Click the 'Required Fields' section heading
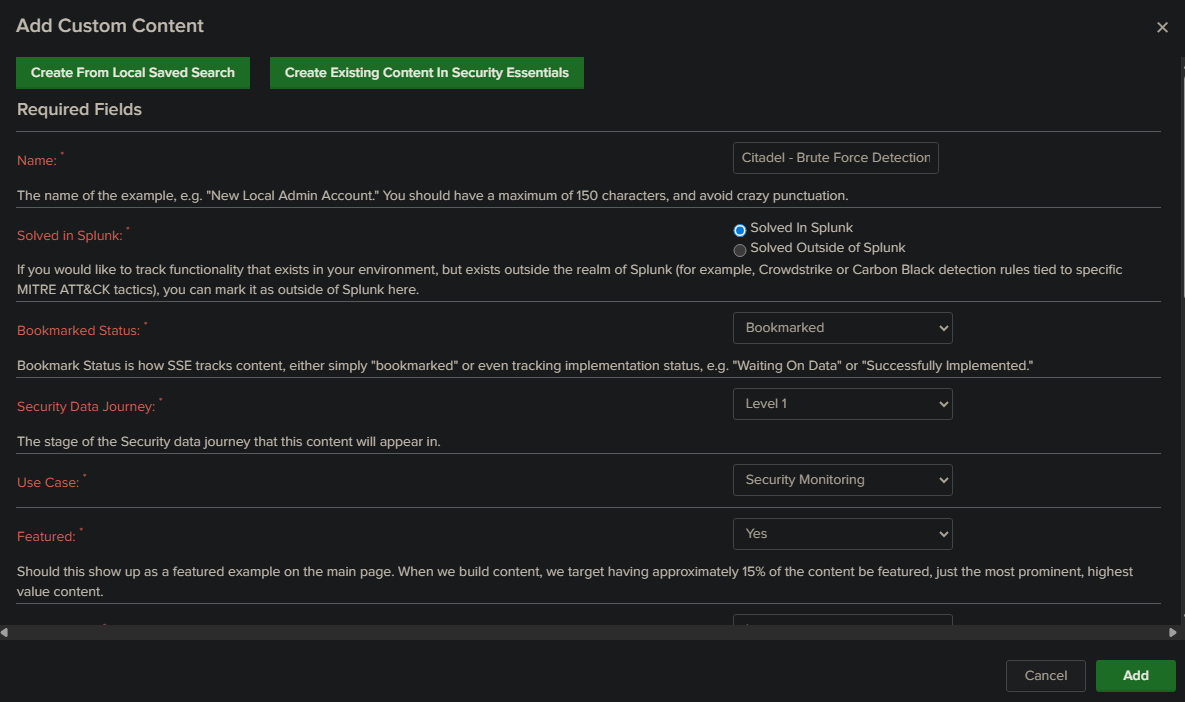 coord(79,109)
